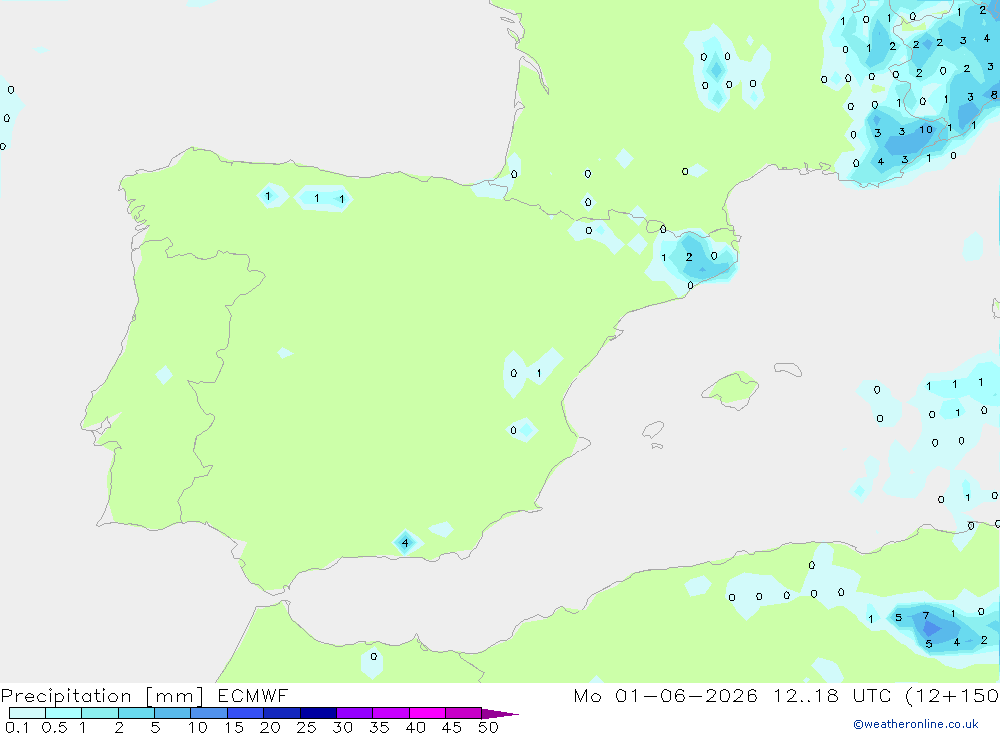
Task: Click Menorca island outline on the map
Action: (x=788, y=369)
